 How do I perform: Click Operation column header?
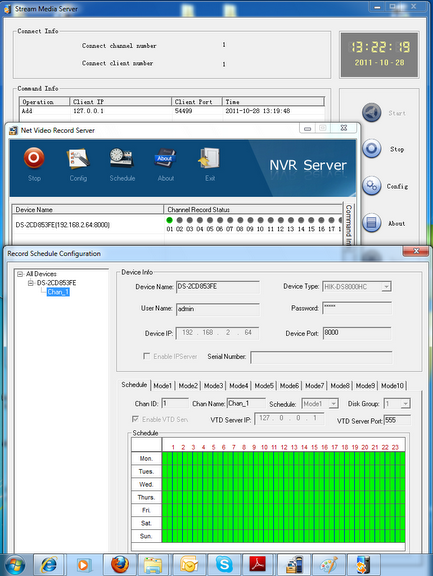(x=44, y=101)
